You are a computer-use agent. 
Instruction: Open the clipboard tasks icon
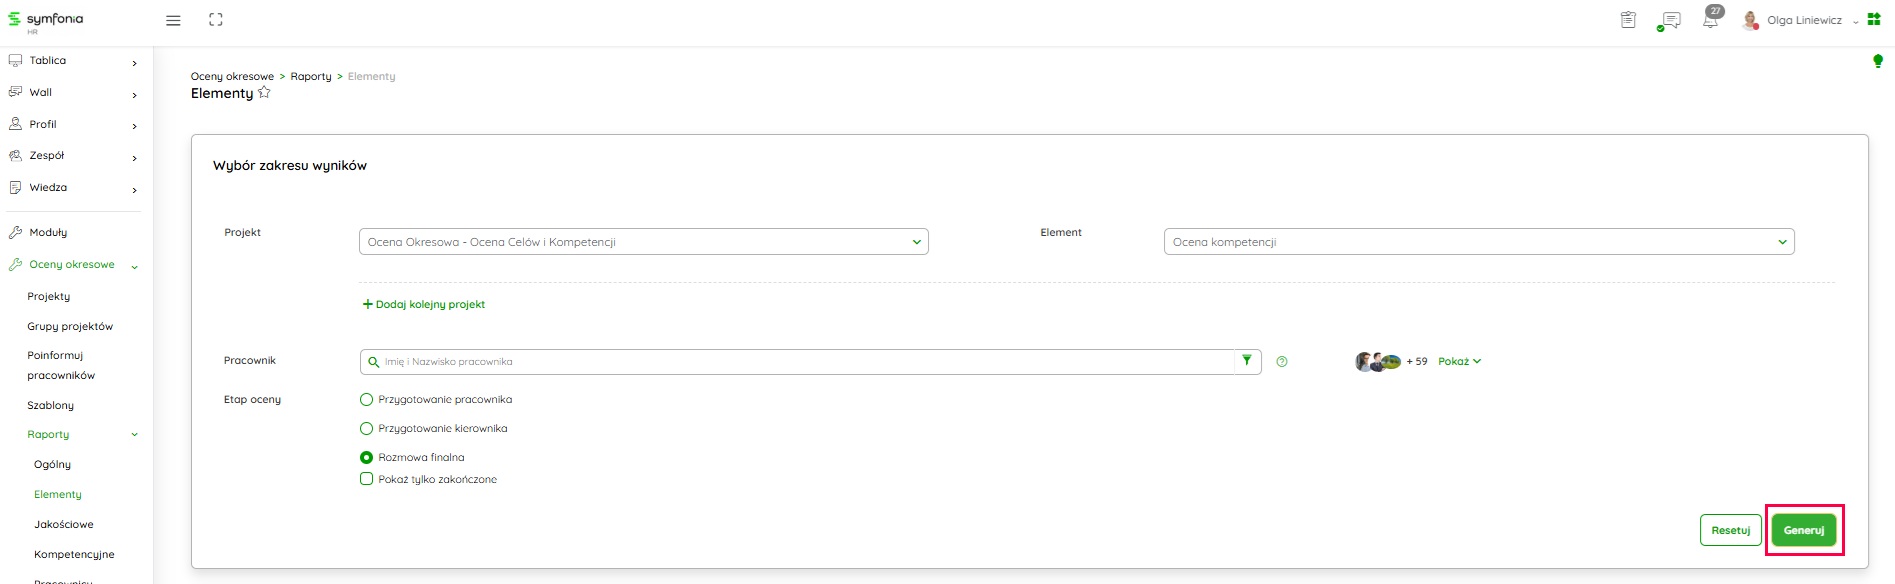pyautogui.click(x=1628, y=20)
